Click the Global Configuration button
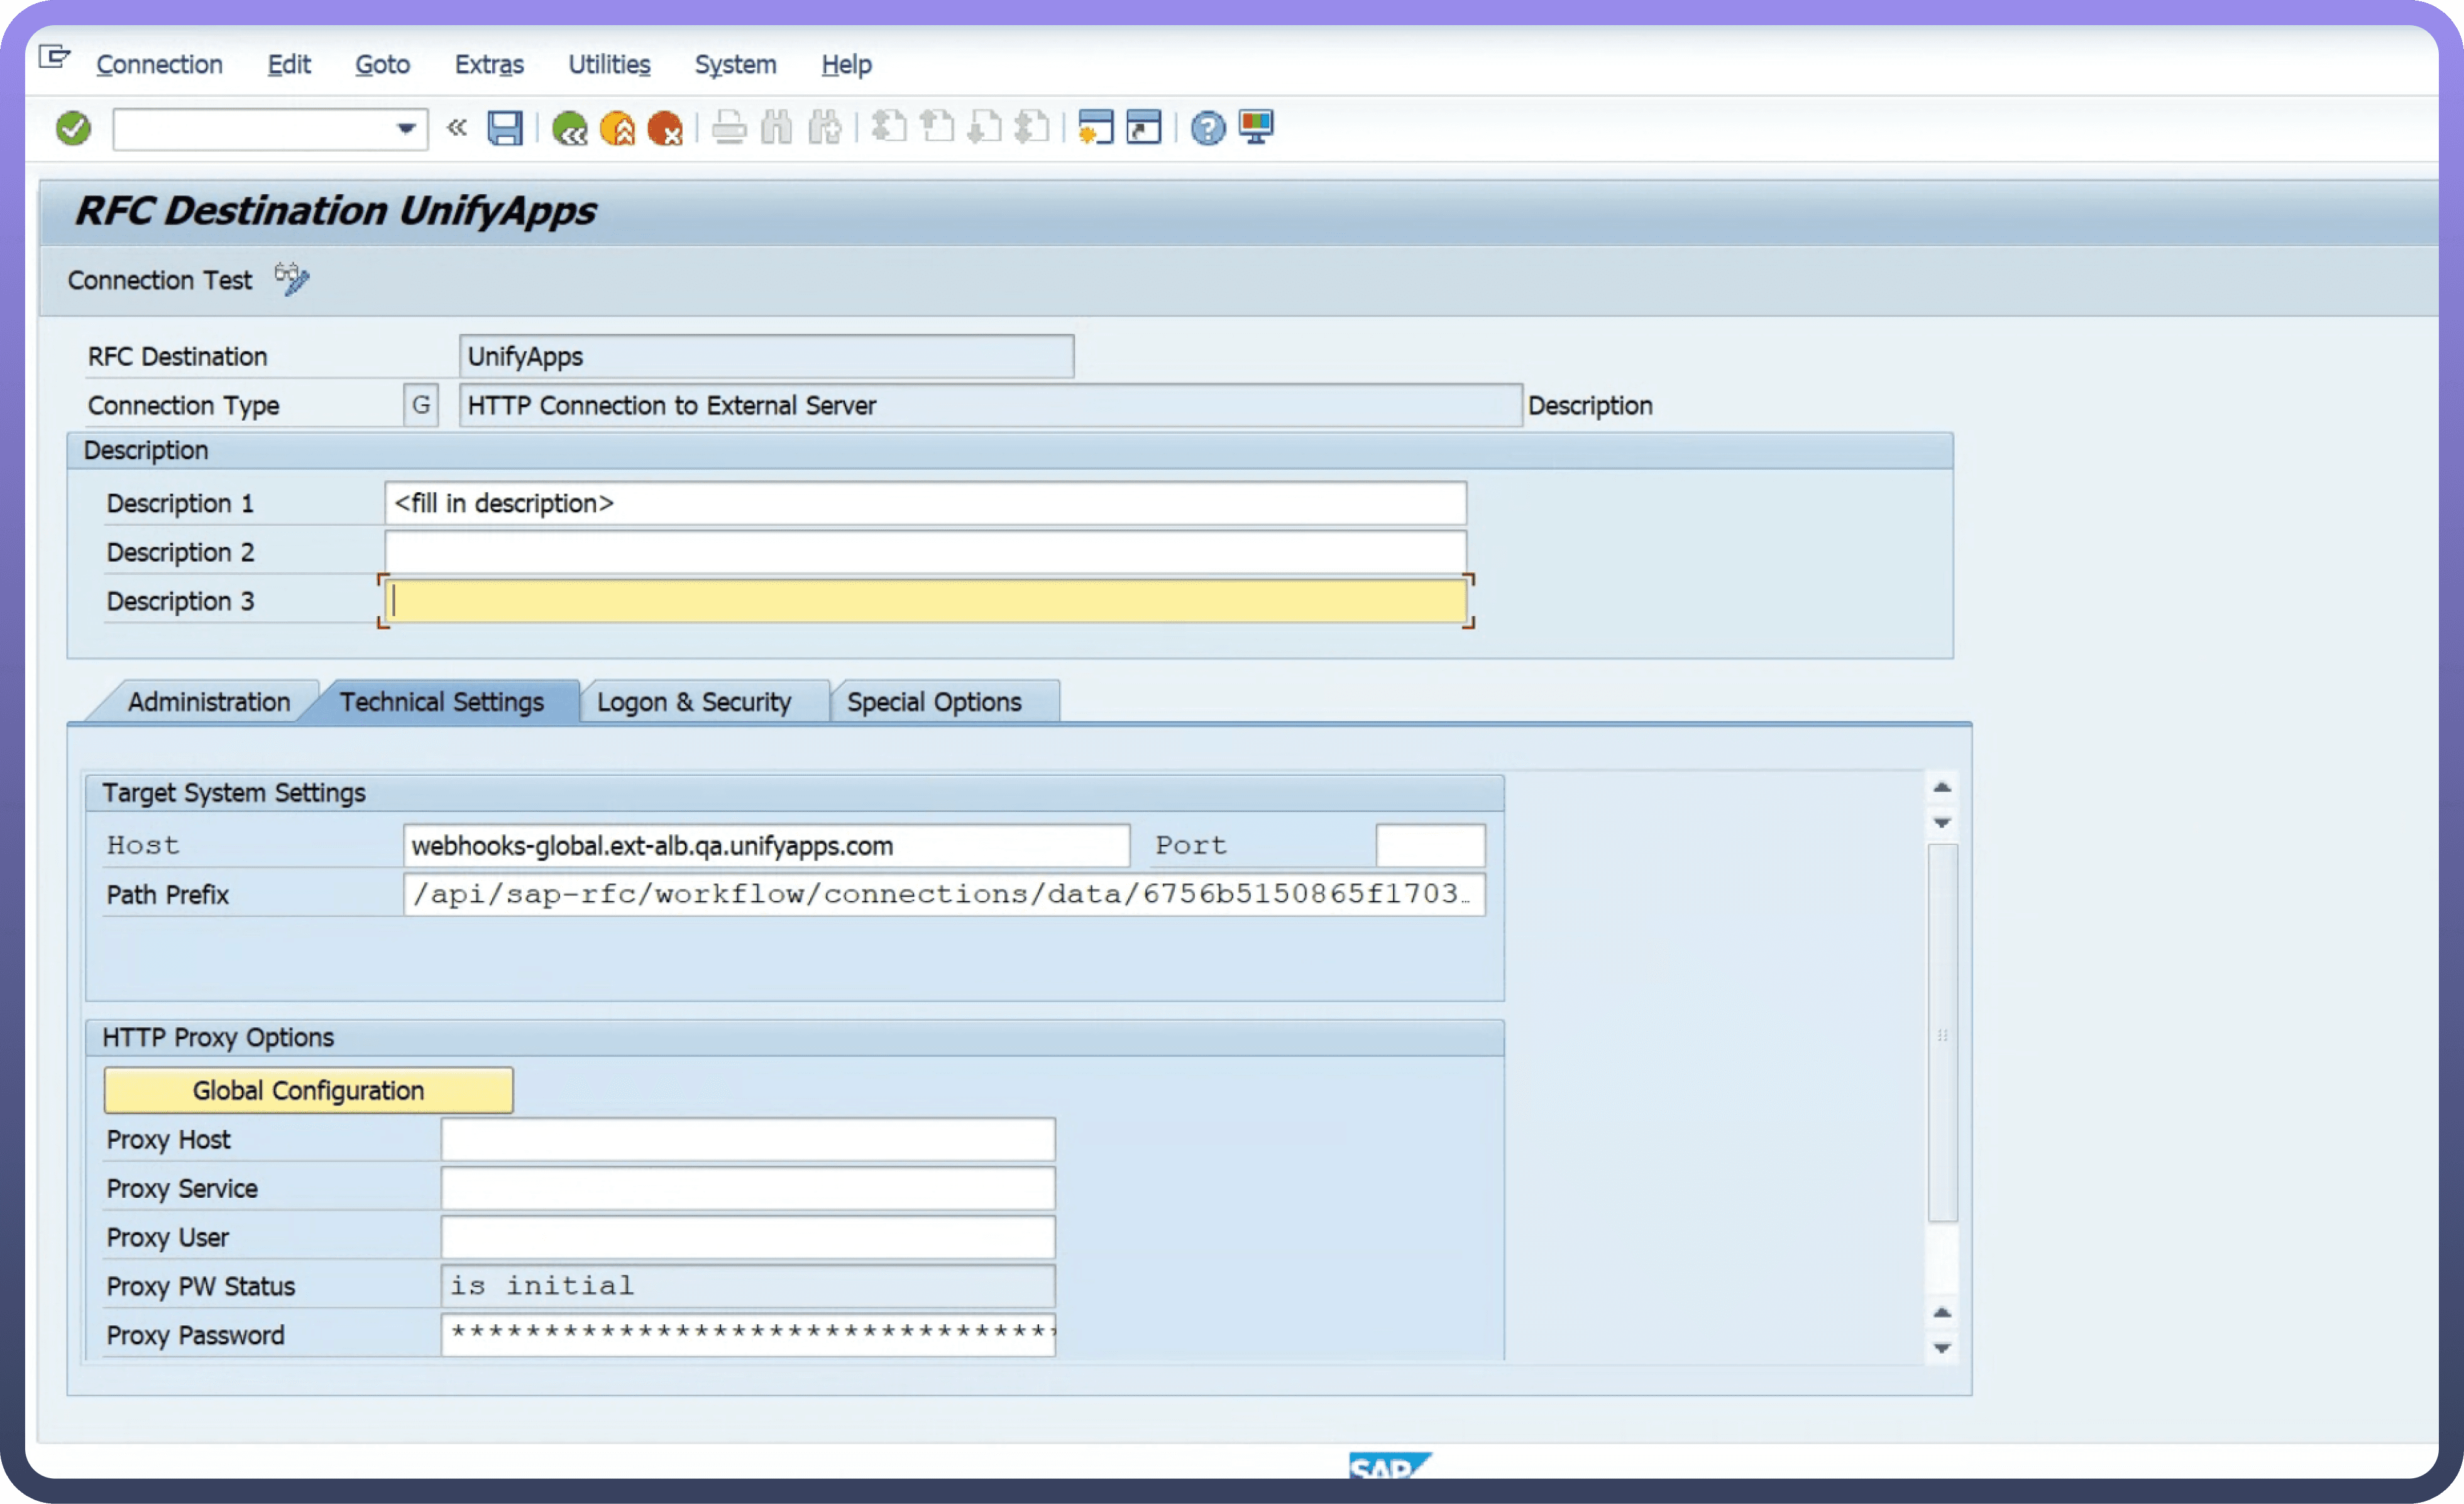Screen dimensions: 2464x1504 [x=308, y=1090]
